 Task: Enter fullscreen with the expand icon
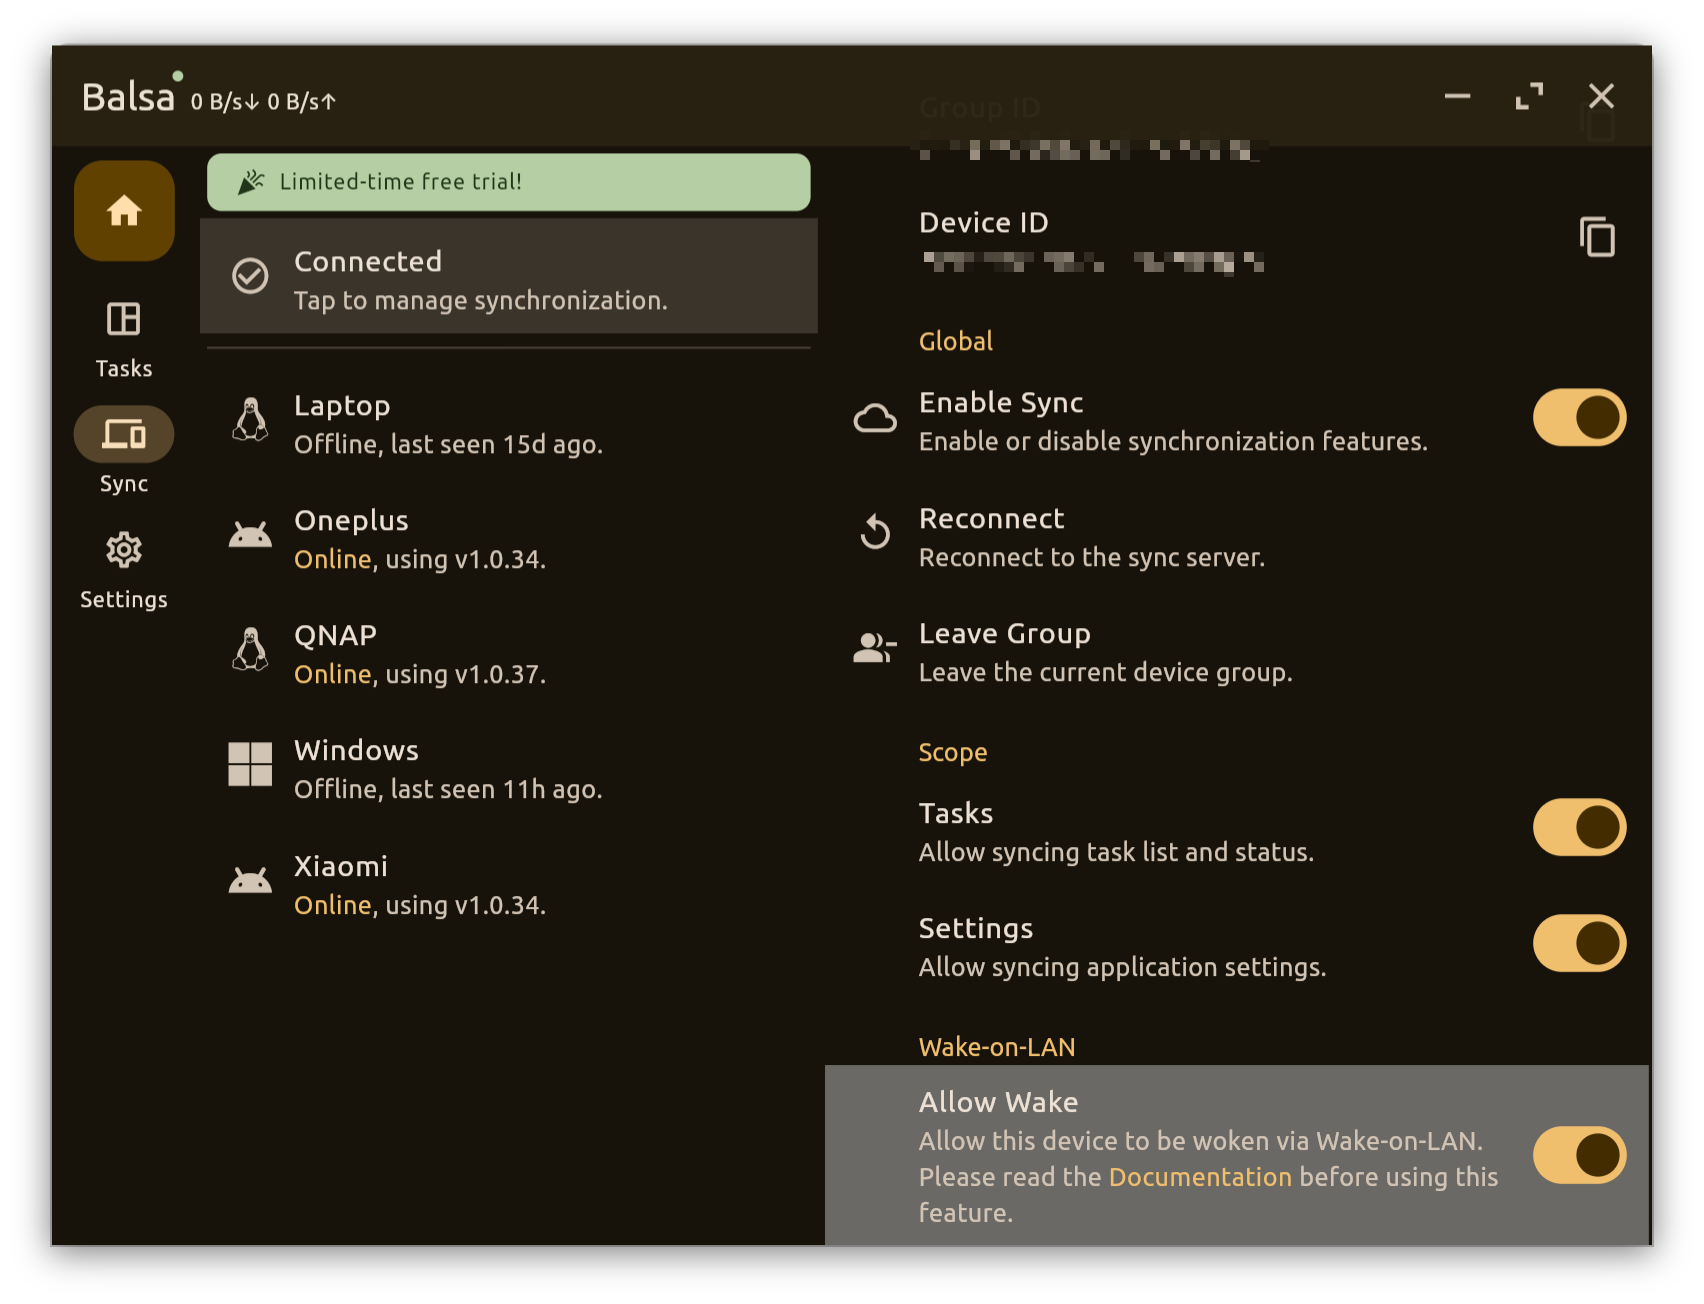(1529, 97)
